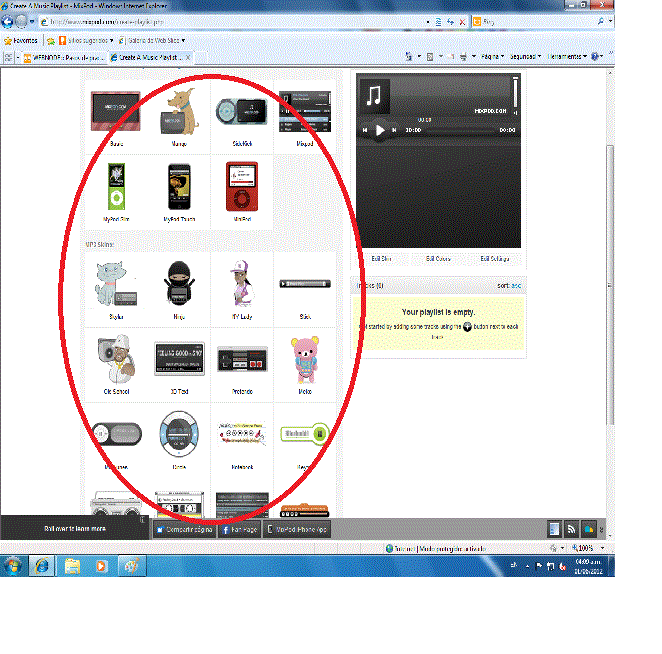Open the Edit Settings link
The image size is (662, 654).
(495, 258)
